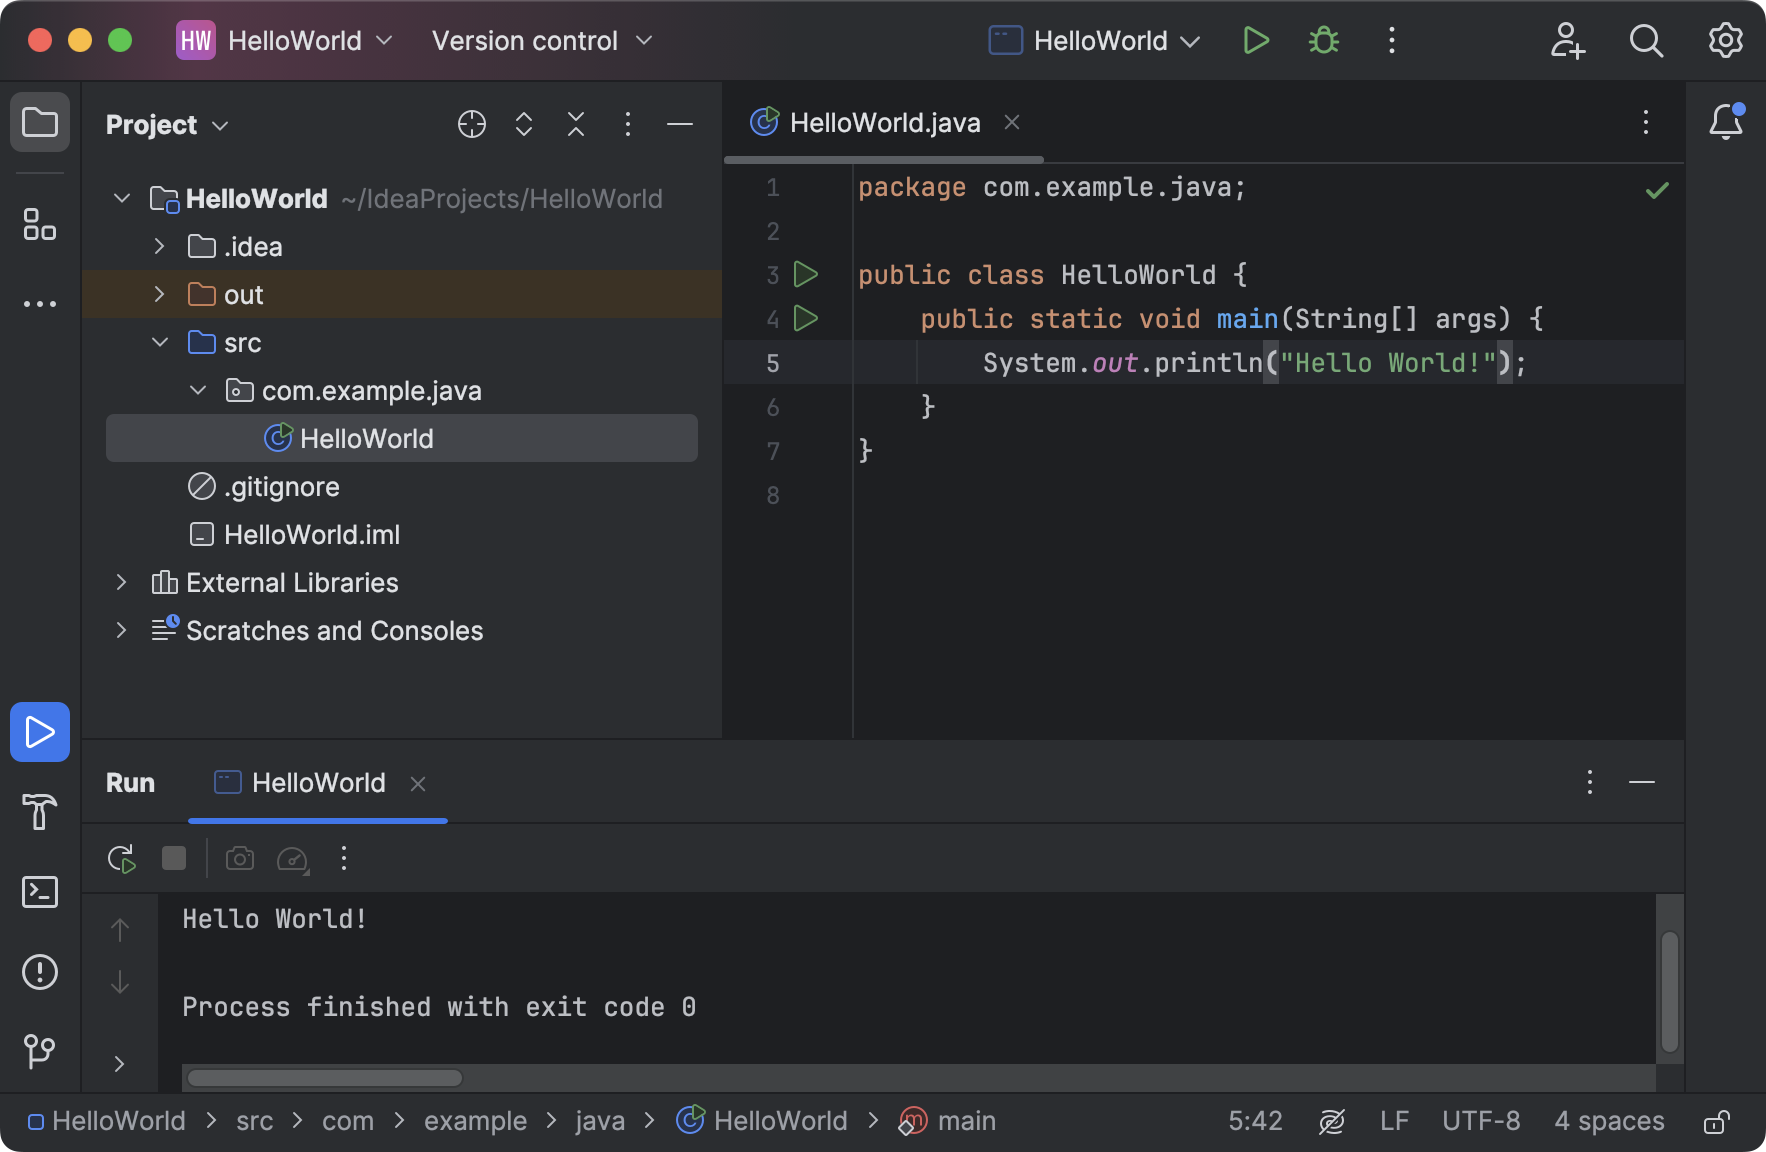
Task: Open Search Everywhere with the magnifier icon
Action: coord(1646,40)
